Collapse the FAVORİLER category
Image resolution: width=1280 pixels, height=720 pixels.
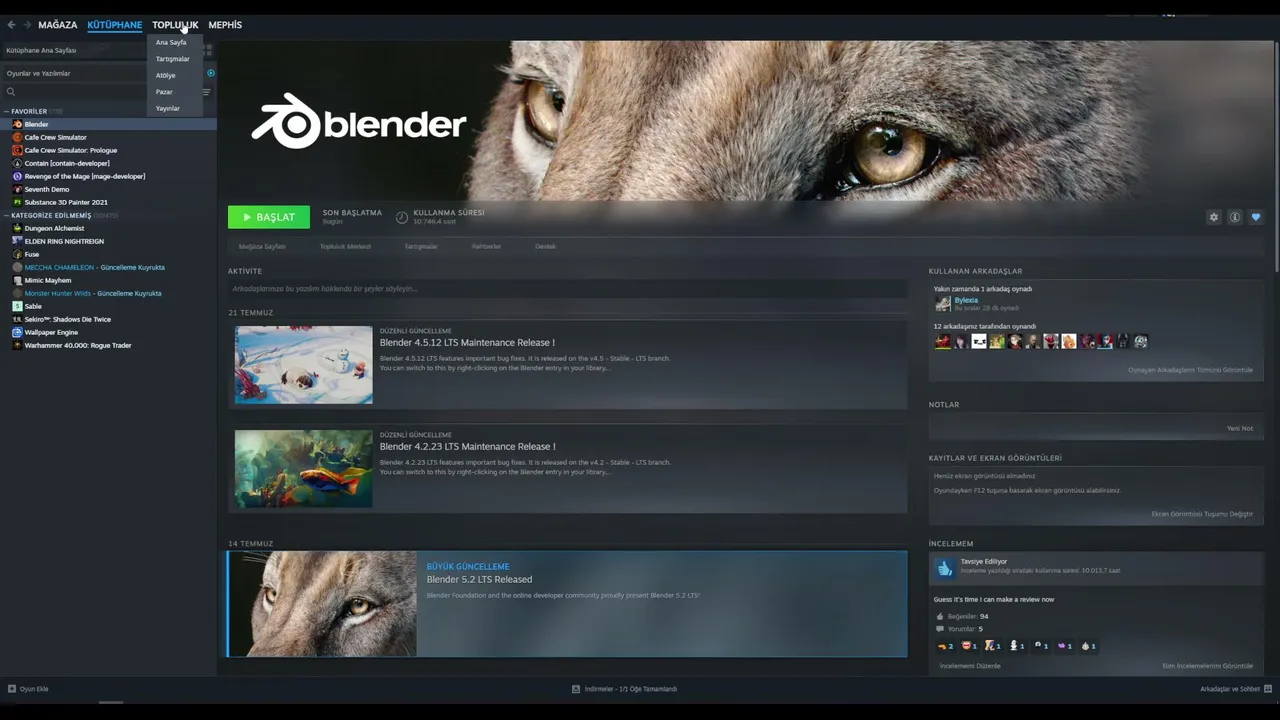(6, 111)
